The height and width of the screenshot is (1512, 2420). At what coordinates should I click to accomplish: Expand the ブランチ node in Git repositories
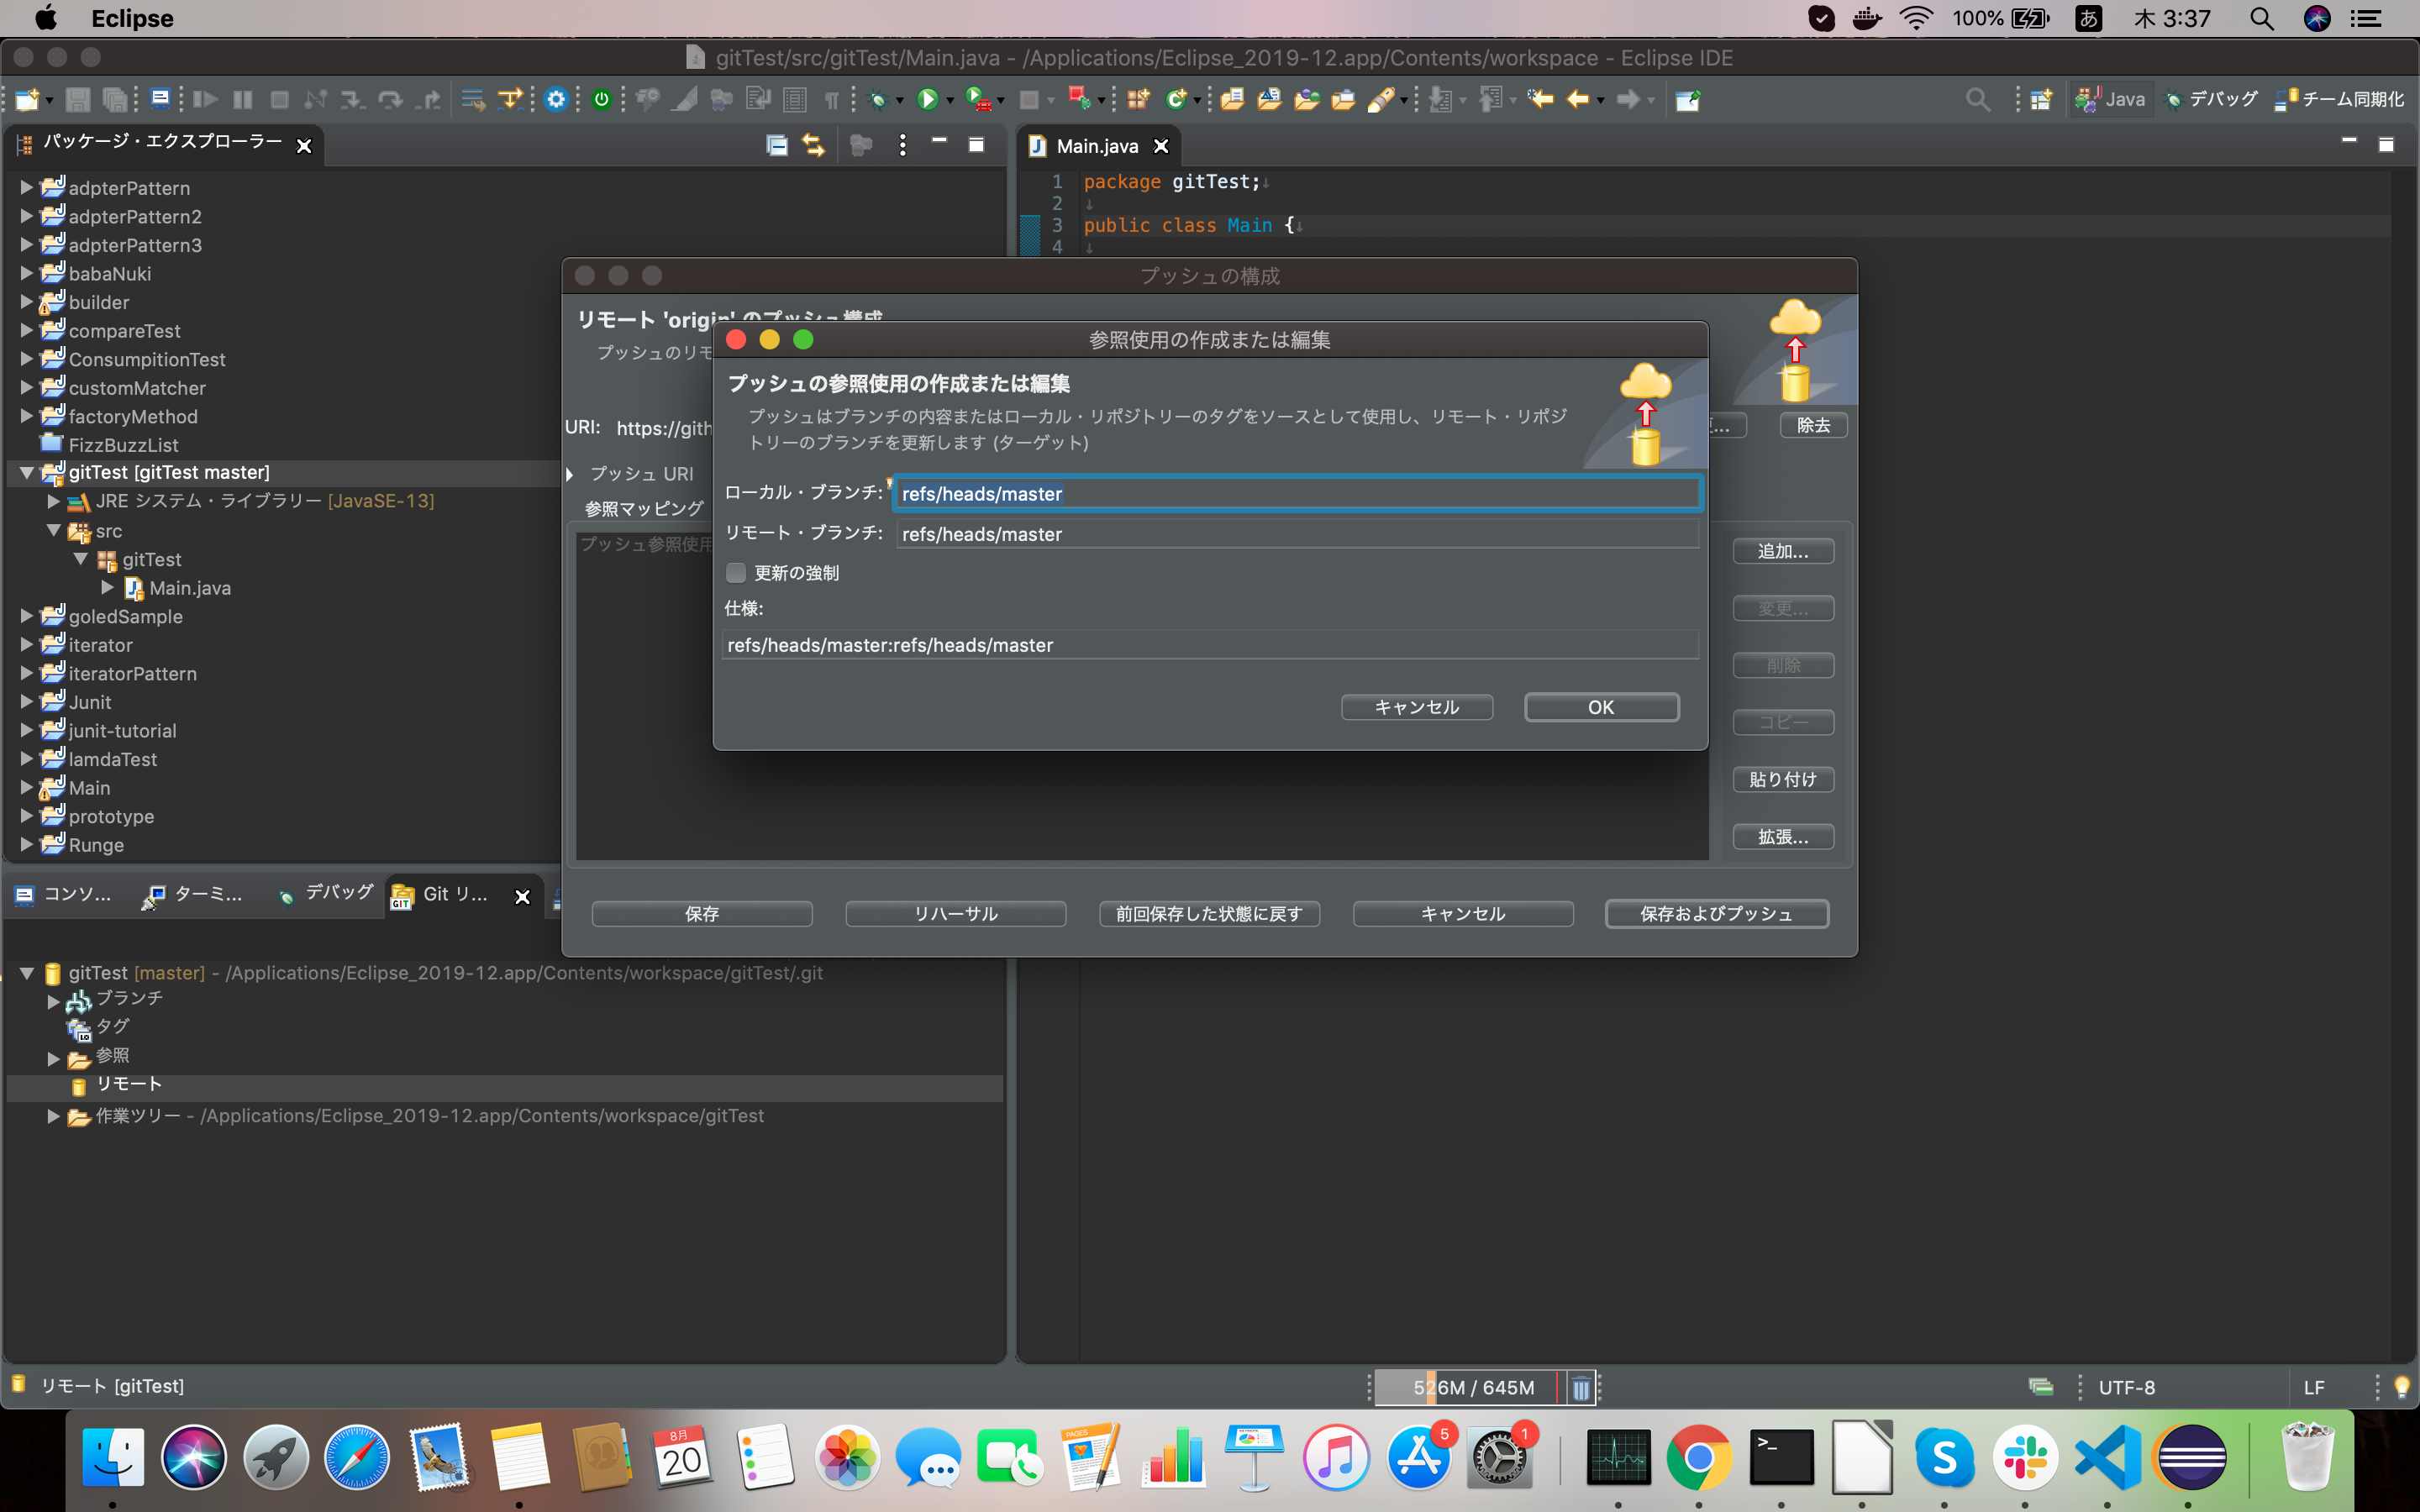54,999
